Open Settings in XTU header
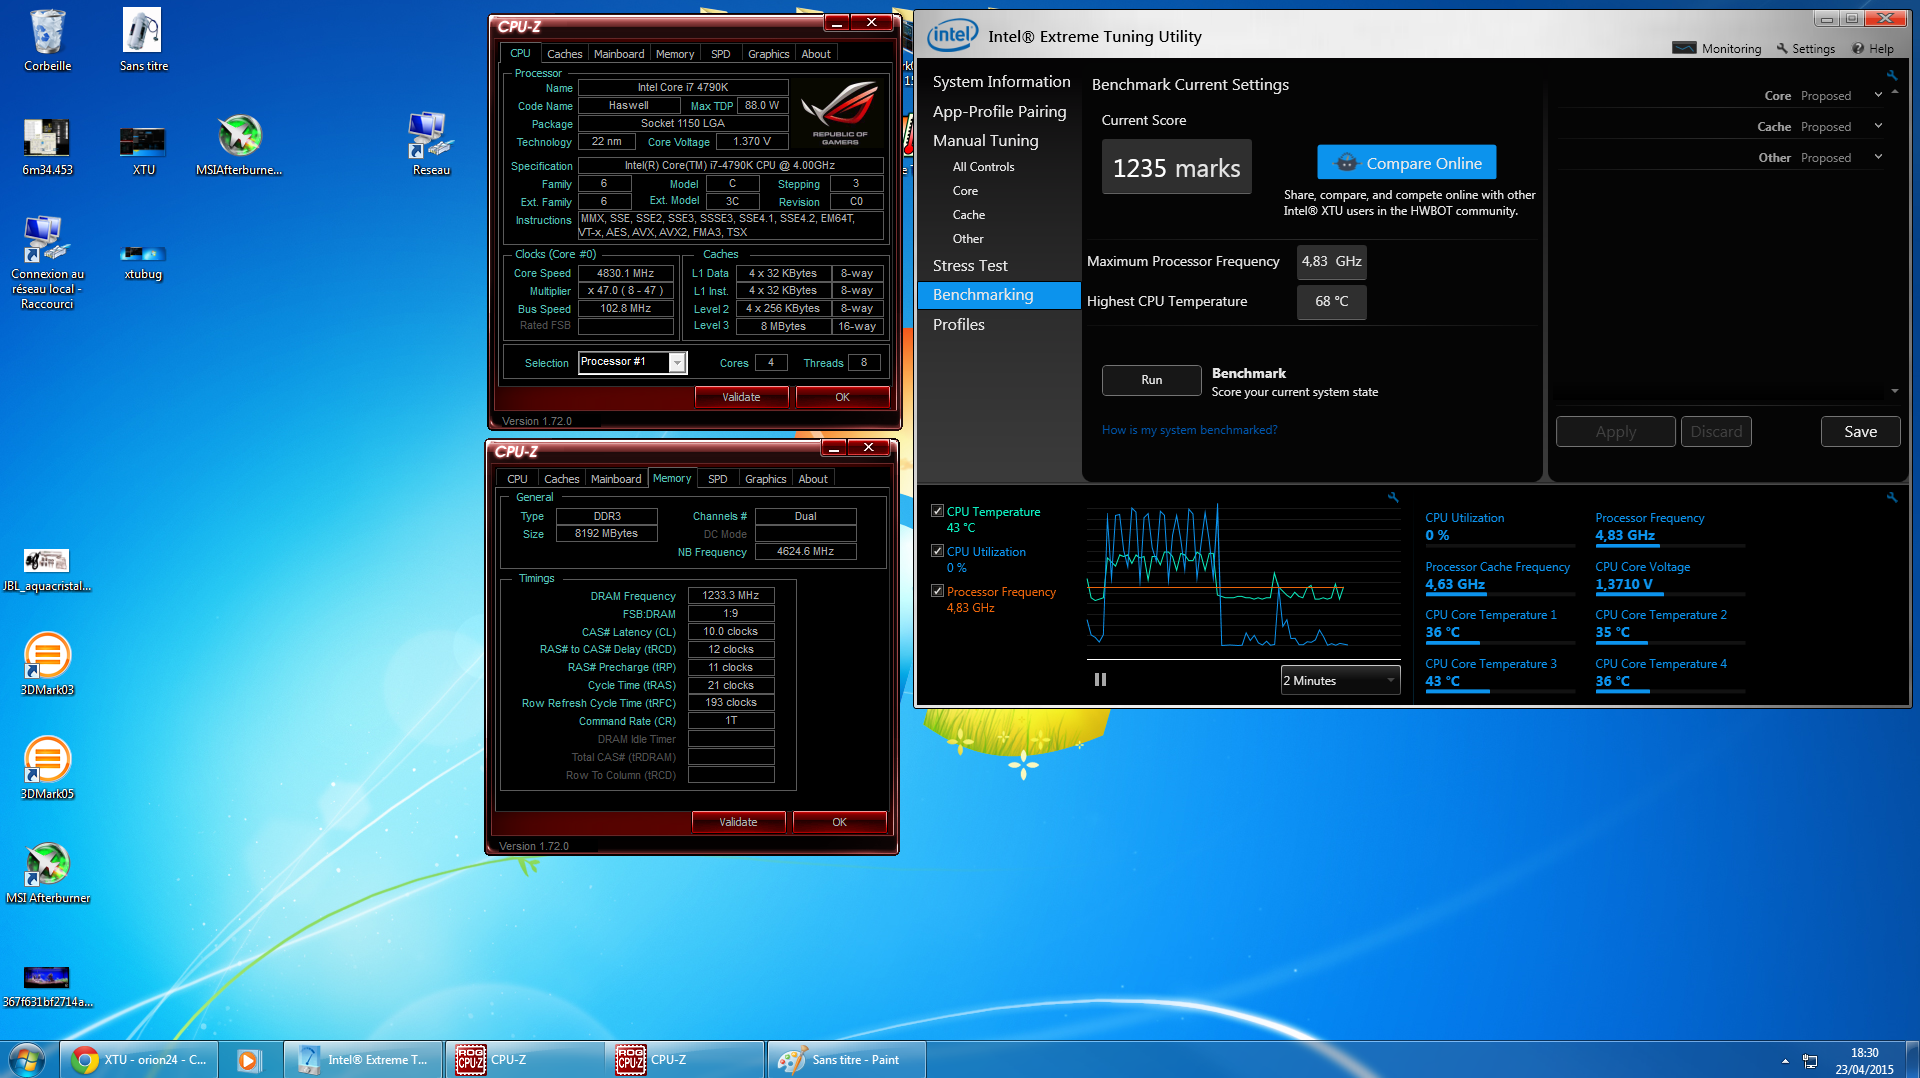This screenshot has width=1920, height=1078. (1805, 48)
